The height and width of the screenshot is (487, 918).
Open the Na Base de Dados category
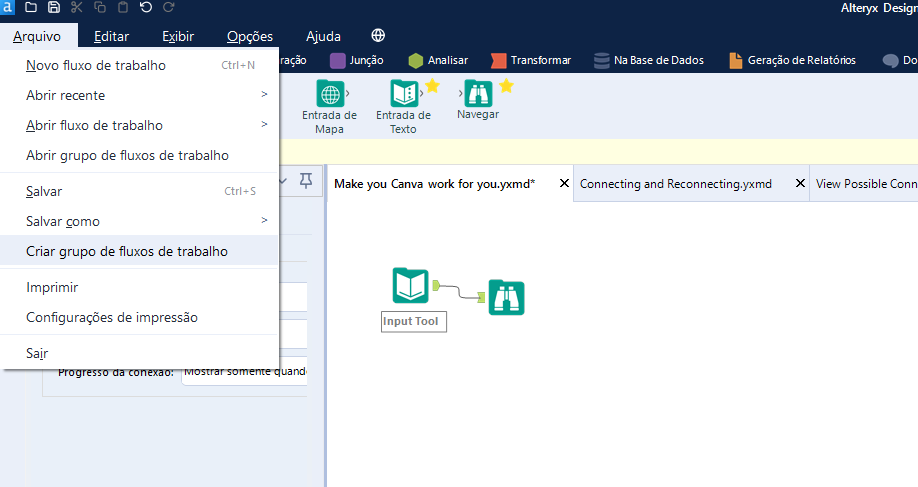pos(649,60)
